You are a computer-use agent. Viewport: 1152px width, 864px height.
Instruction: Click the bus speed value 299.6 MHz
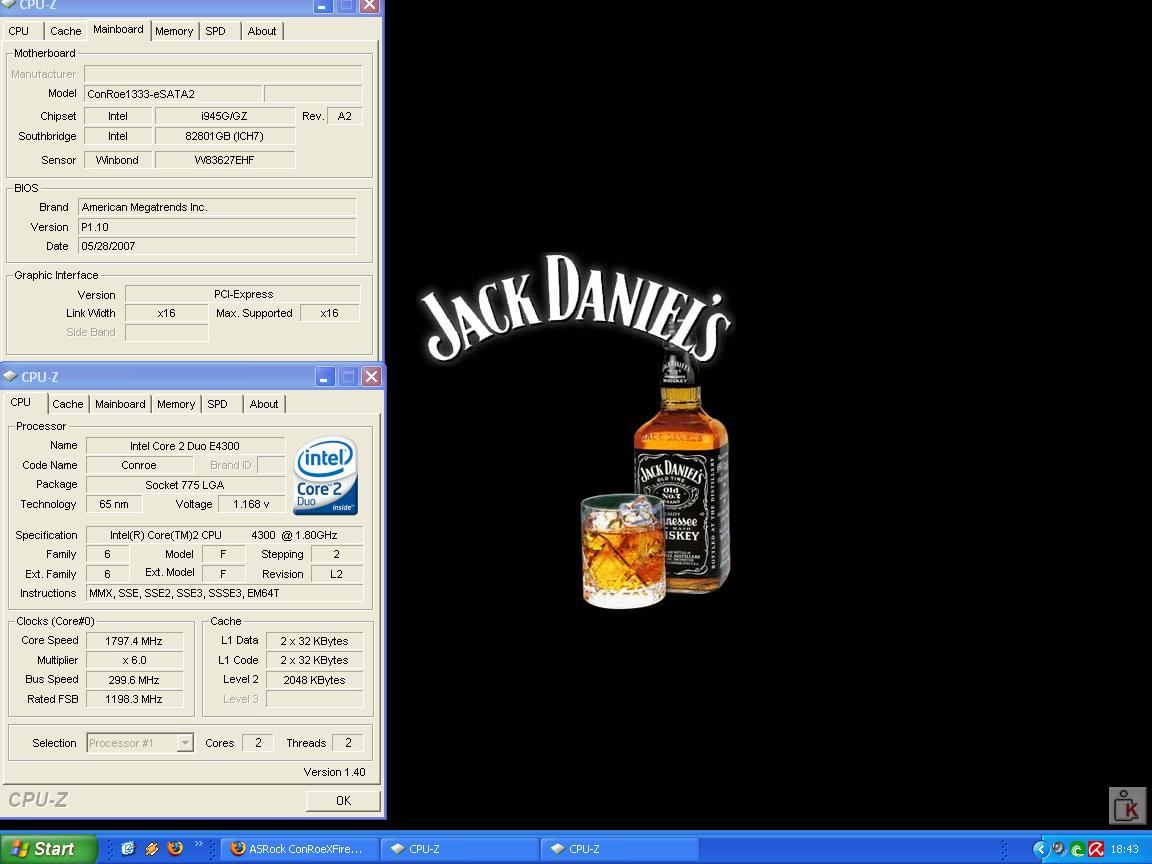[134, 680]
